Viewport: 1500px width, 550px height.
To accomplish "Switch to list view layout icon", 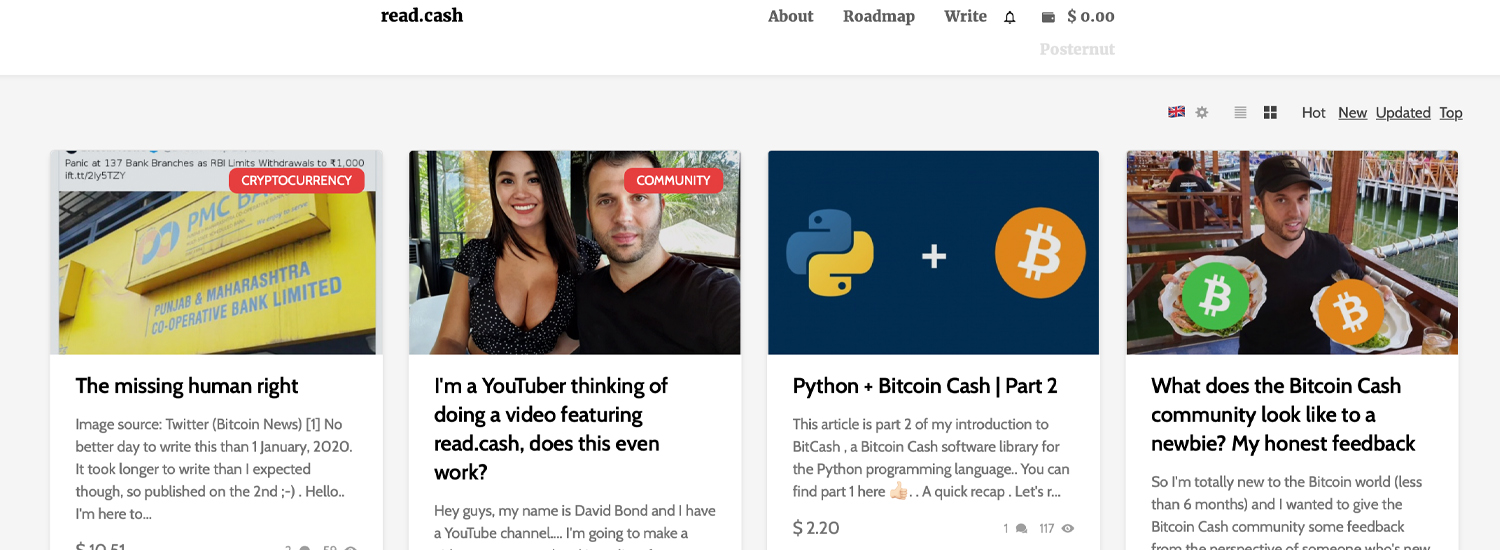I will 1240,112.
